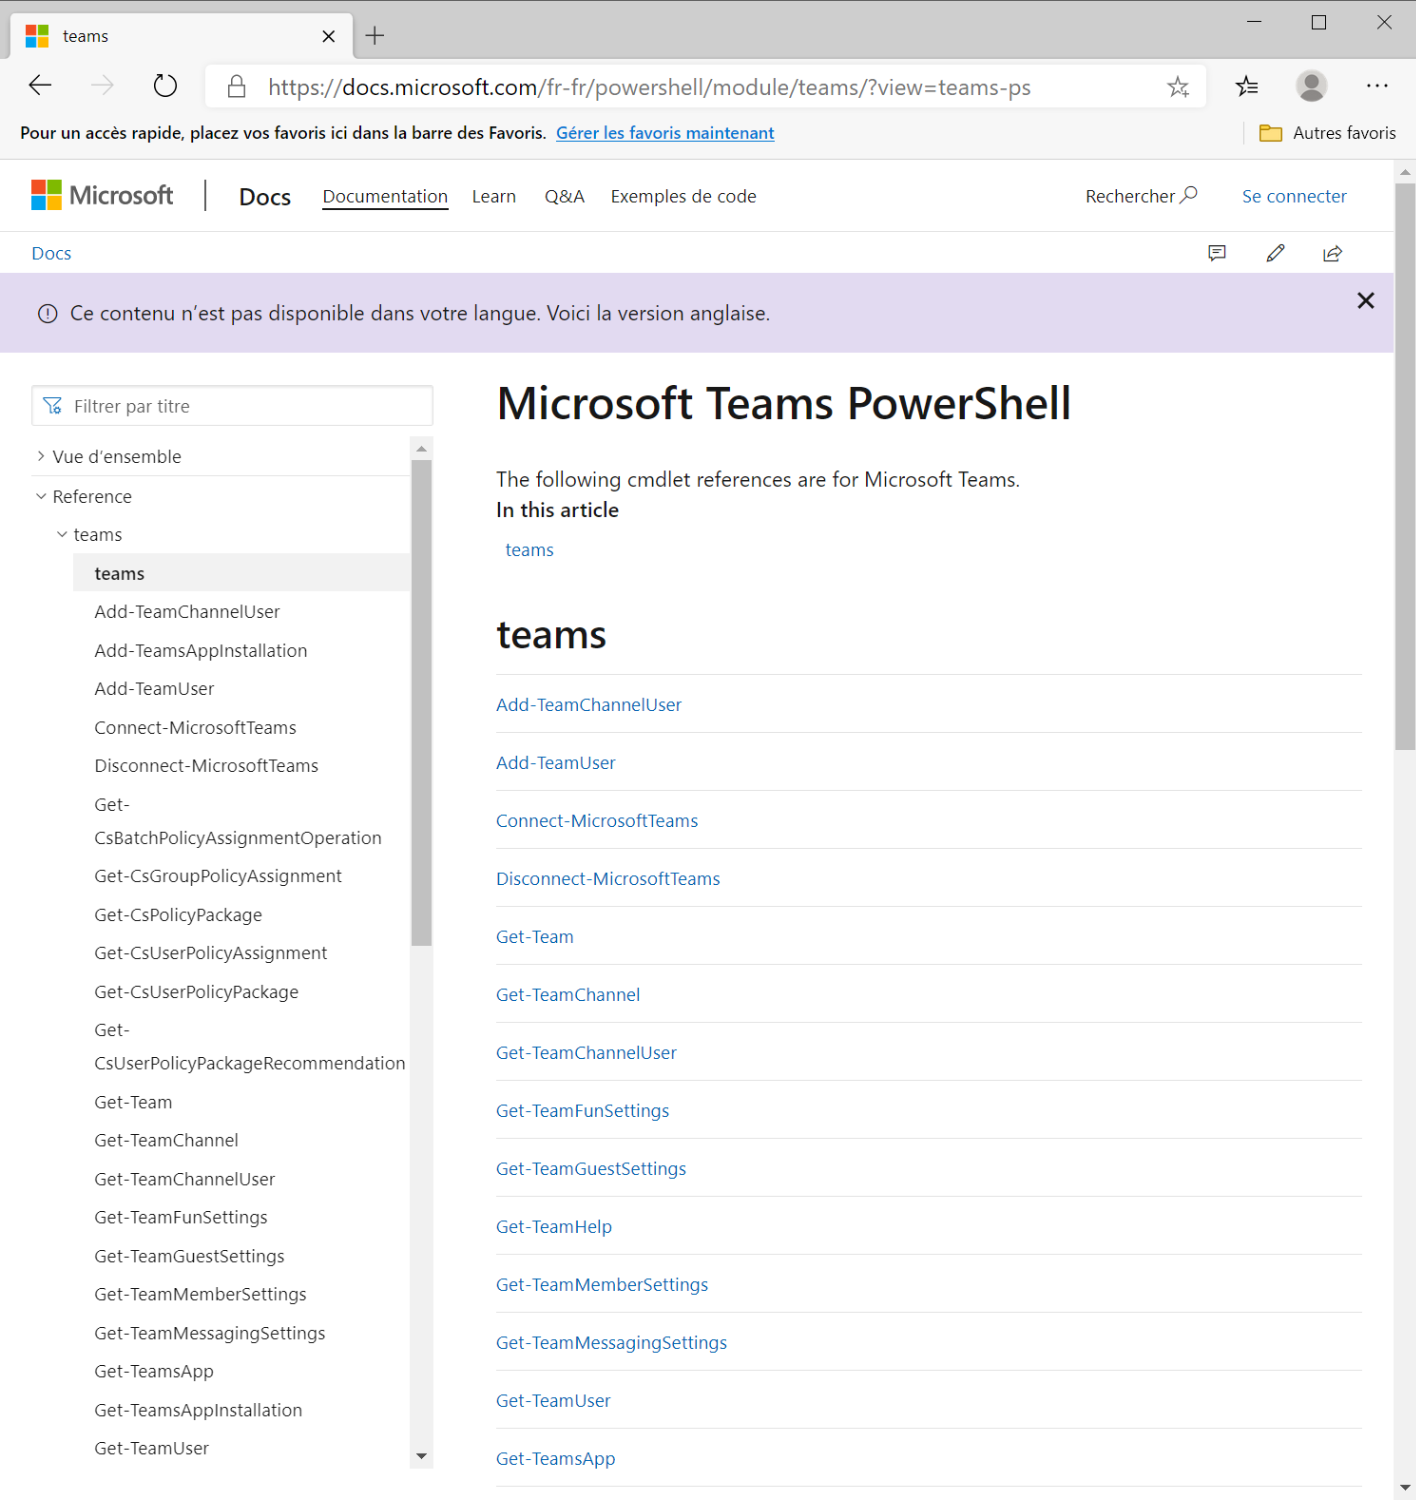The image size is (1416, 1500).
Task: Select Get-CsBatchPolicyAssignmentOperation in sidebar
Action: coord(237,821)
